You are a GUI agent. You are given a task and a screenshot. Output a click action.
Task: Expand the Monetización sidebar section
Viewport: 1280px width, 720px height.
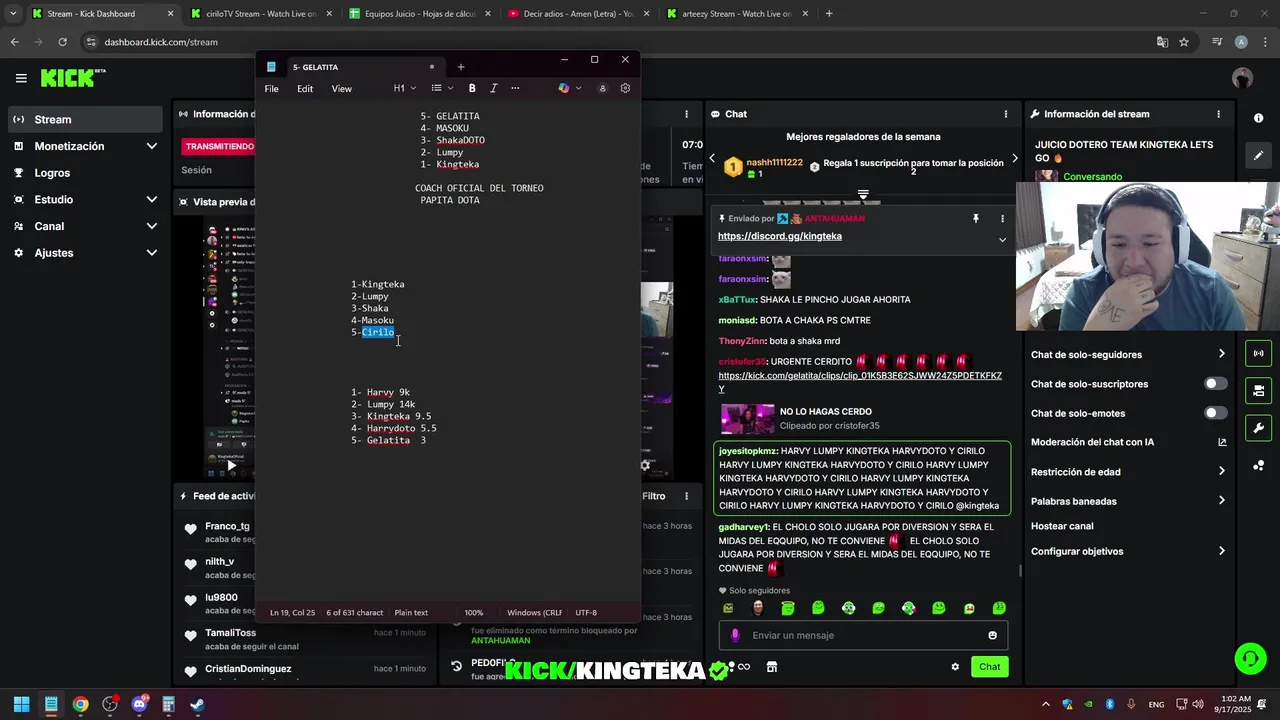151,146
